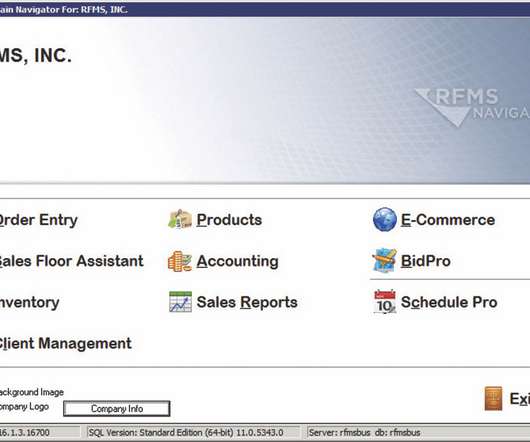Launch the BidPro text label
This screenshot has height=442, width=530.
[x=426, y=261]
